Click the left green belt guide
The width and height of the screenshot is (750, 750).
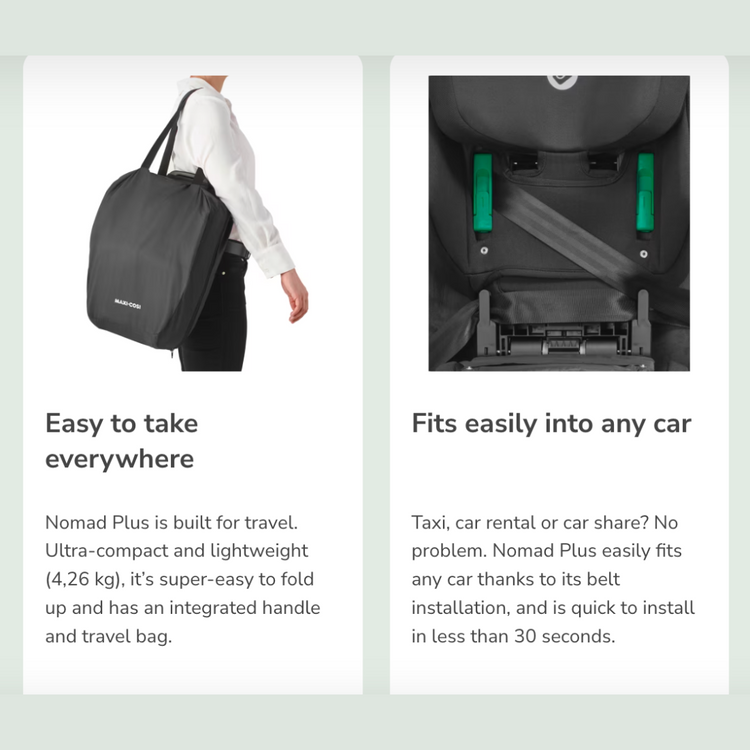point(482,195)
